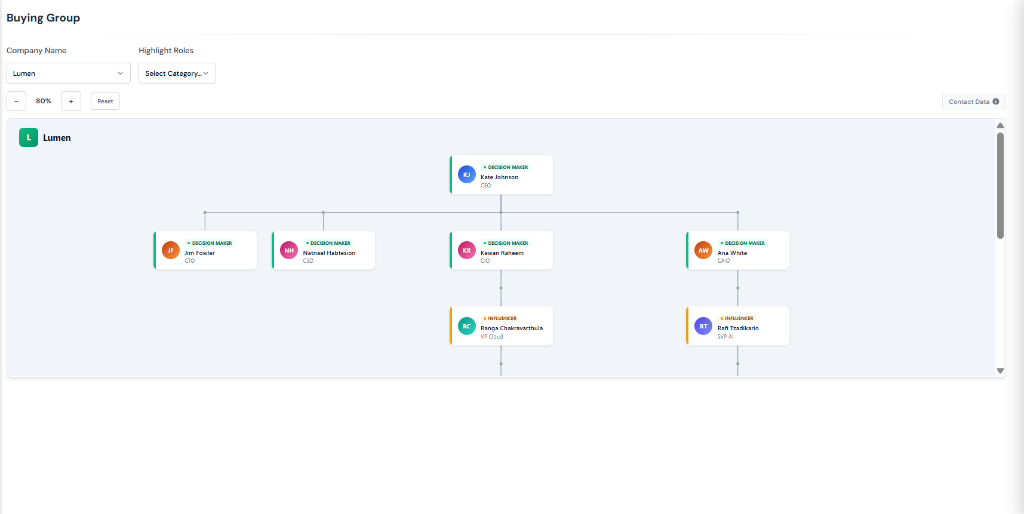Screen dimensions: 1024x514
Task: Click the info icon beside Contact Data
Action: coord(996,101)
